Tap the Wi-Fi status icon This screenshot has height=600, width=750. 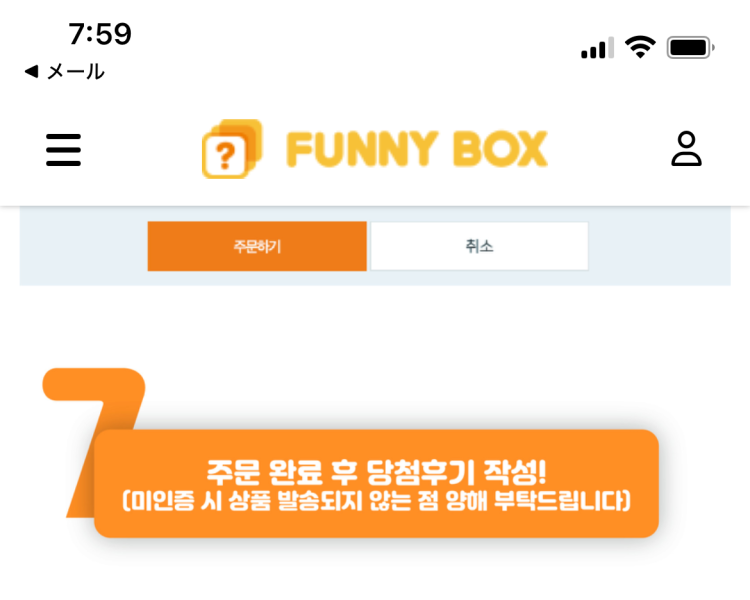[x=640, y=47]
